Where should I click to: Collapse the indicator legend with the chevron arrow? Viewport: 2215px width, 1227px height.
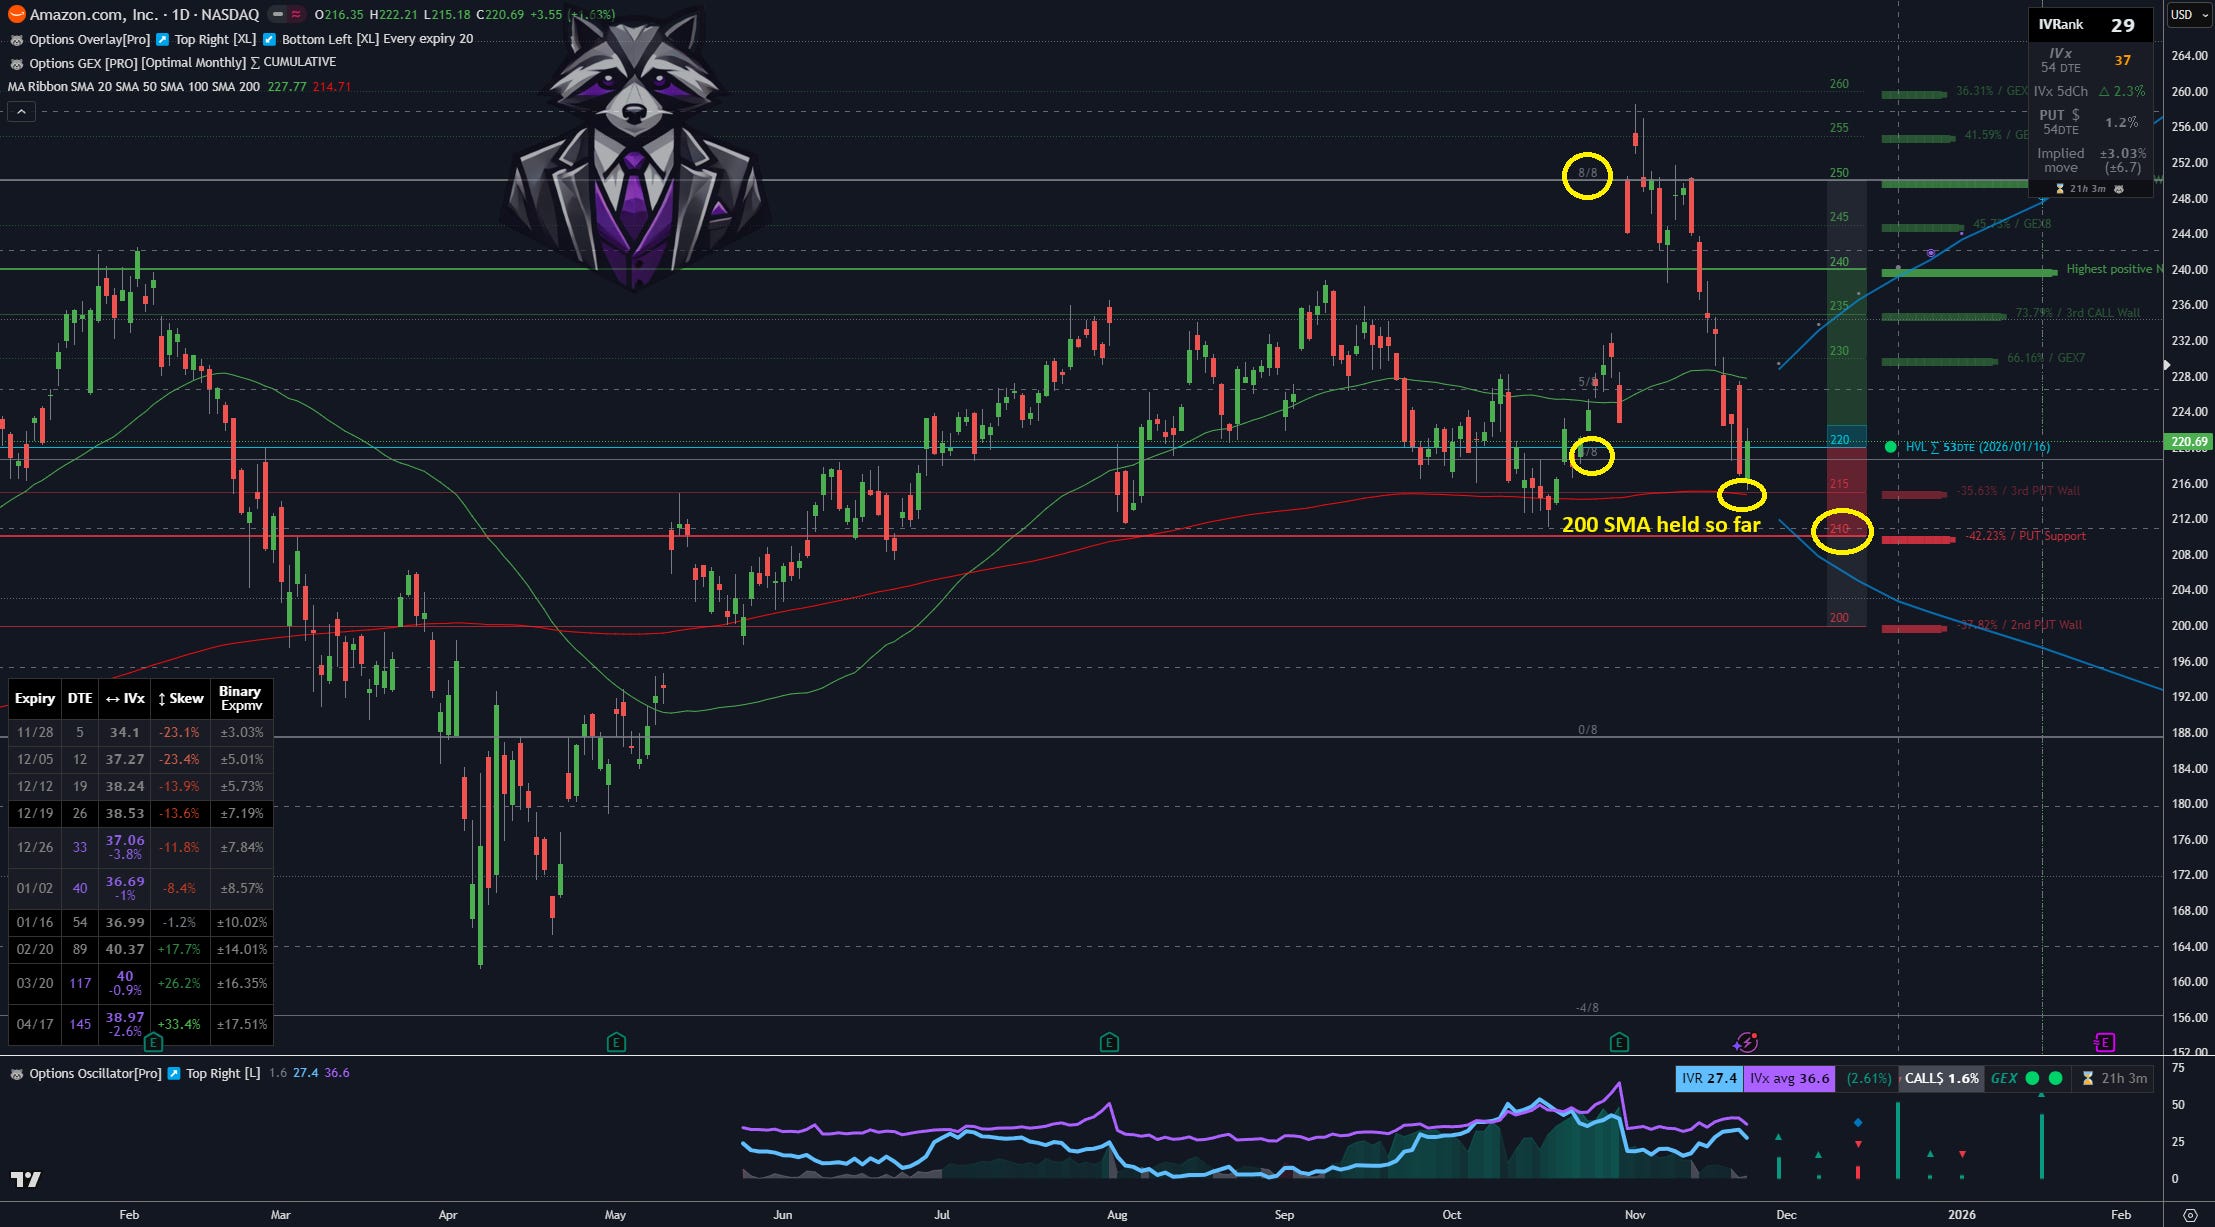(x=21, y=112)
